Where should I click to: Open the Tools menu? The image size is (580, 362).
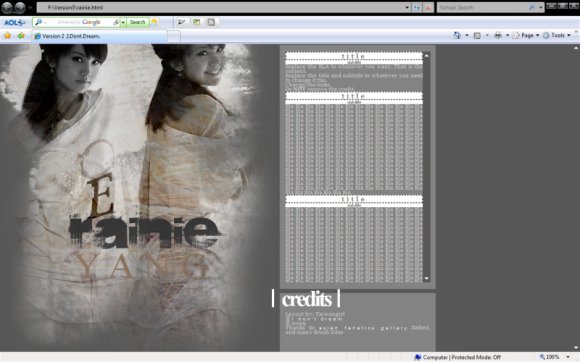pos(556,35)
